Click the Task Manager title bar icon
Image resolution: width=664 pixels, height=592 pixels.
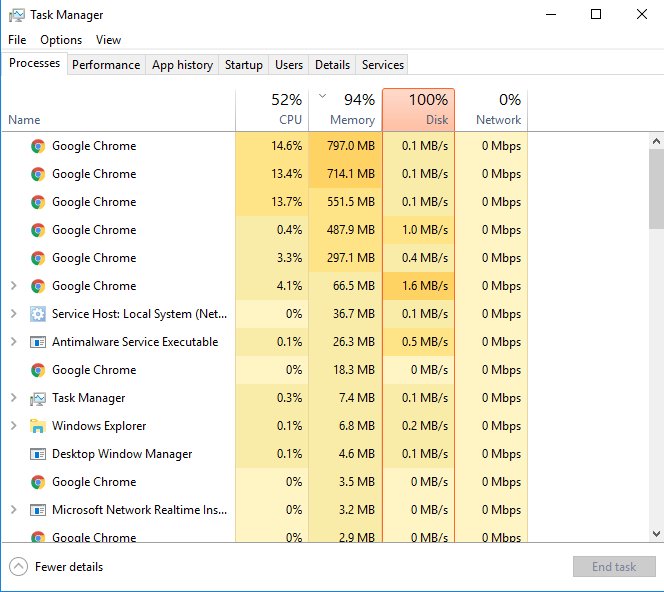point(17,15)
